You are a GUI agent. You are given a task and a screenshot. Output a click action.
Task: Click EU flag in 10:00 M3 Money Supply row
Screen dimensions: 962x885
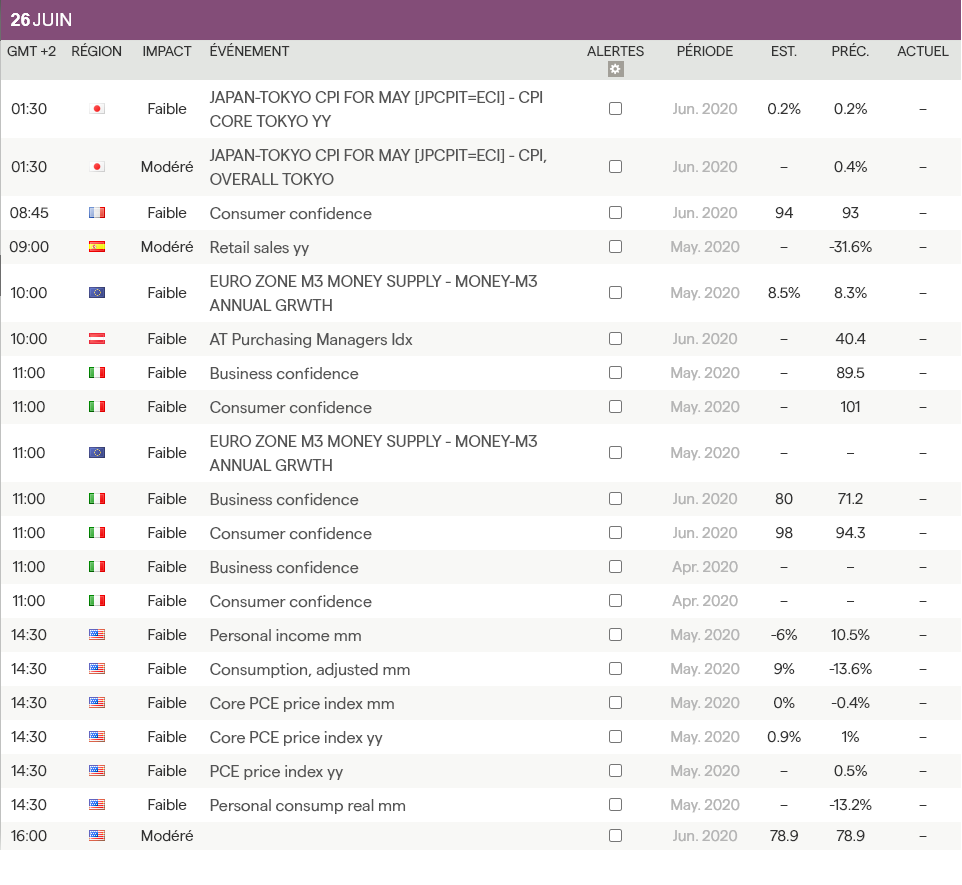coord(97,293)
